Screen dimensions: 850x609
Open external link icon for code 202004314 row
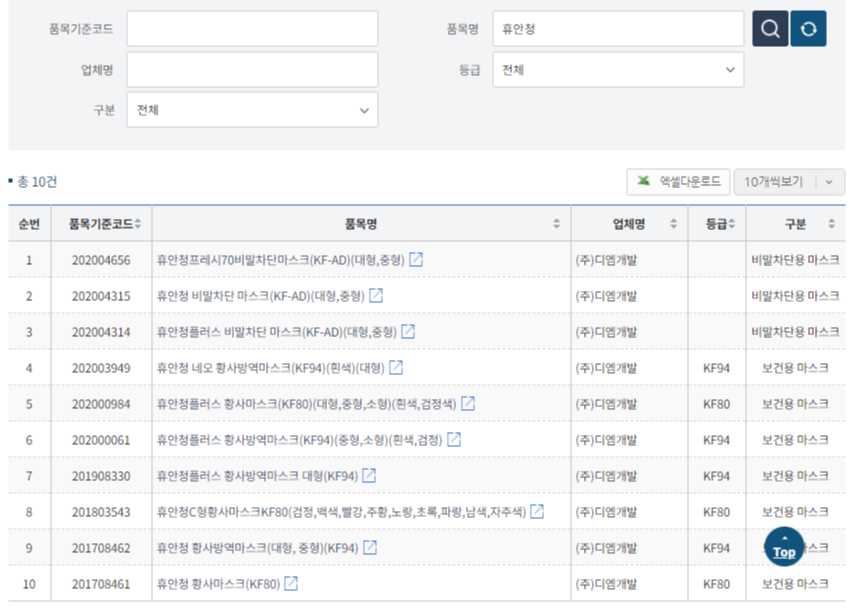(x=408, y=331)
